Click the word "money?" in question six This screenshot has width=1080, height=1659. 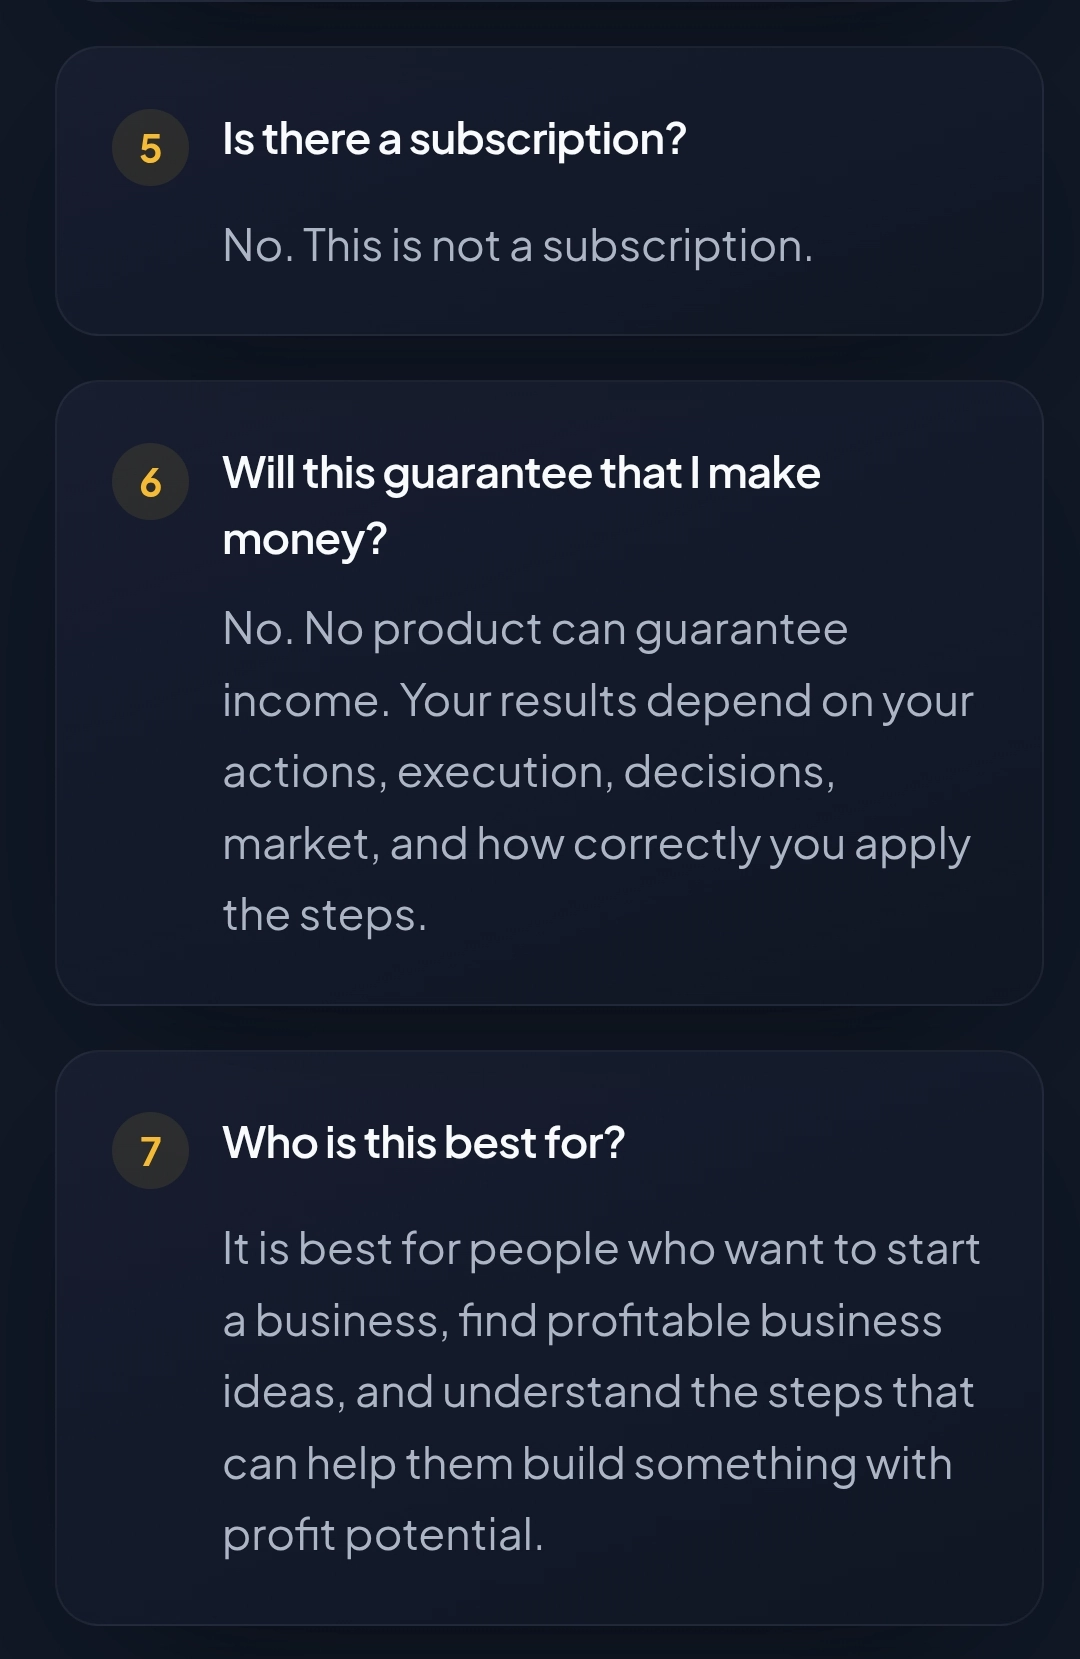(x=305, y=541)
